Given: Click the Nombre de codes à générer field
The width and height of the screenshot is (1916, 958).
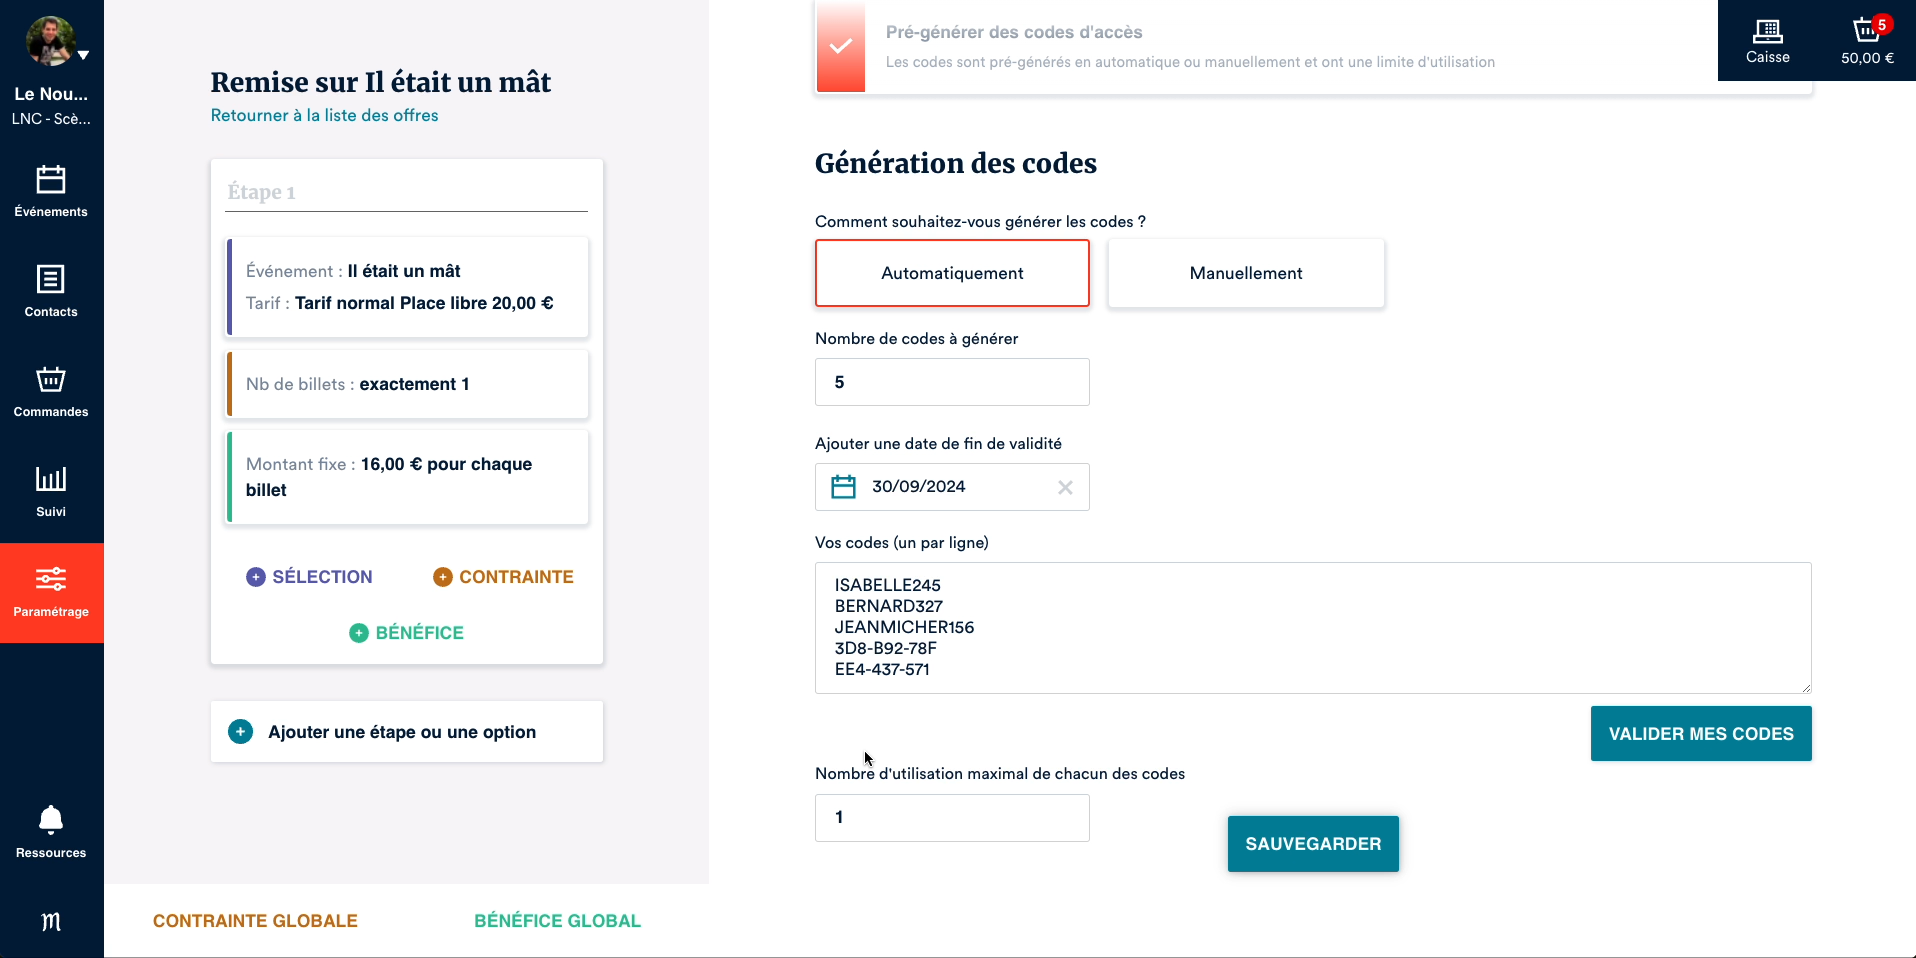Looking at the screenshot, I should click(952, 382).
